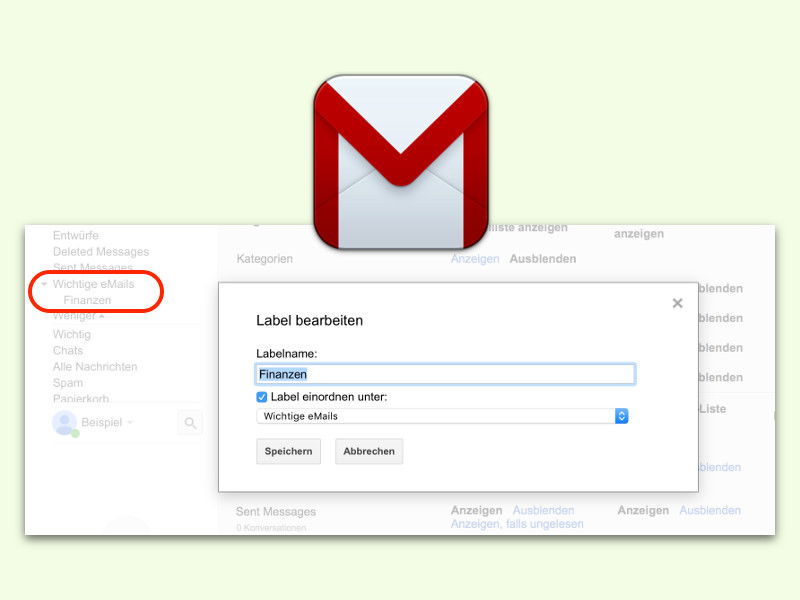This screenshot has width=800, height=600.
Task: Open Finanzen sublabel in sidebar
Action: coord(87,300)
